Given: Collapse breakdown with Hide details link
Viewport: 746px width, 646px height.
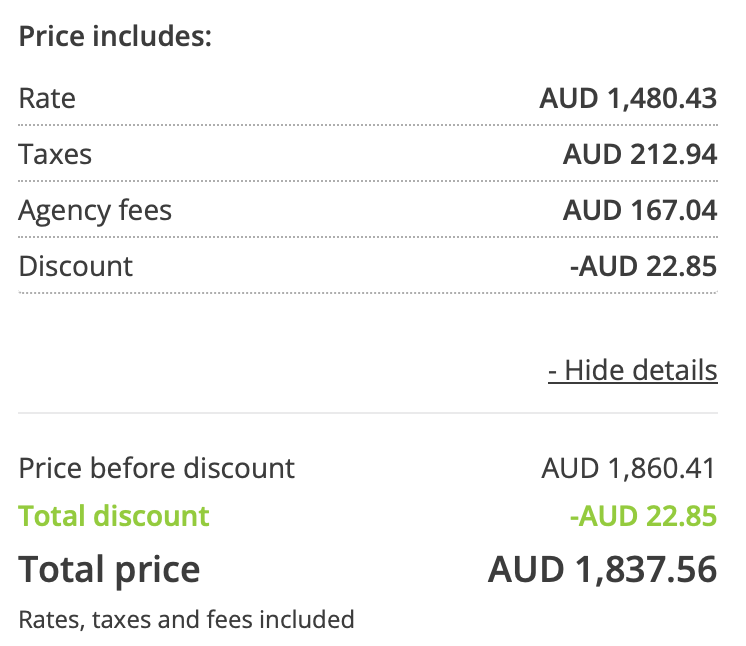Looking at the screenshot, I should point(632,370).
